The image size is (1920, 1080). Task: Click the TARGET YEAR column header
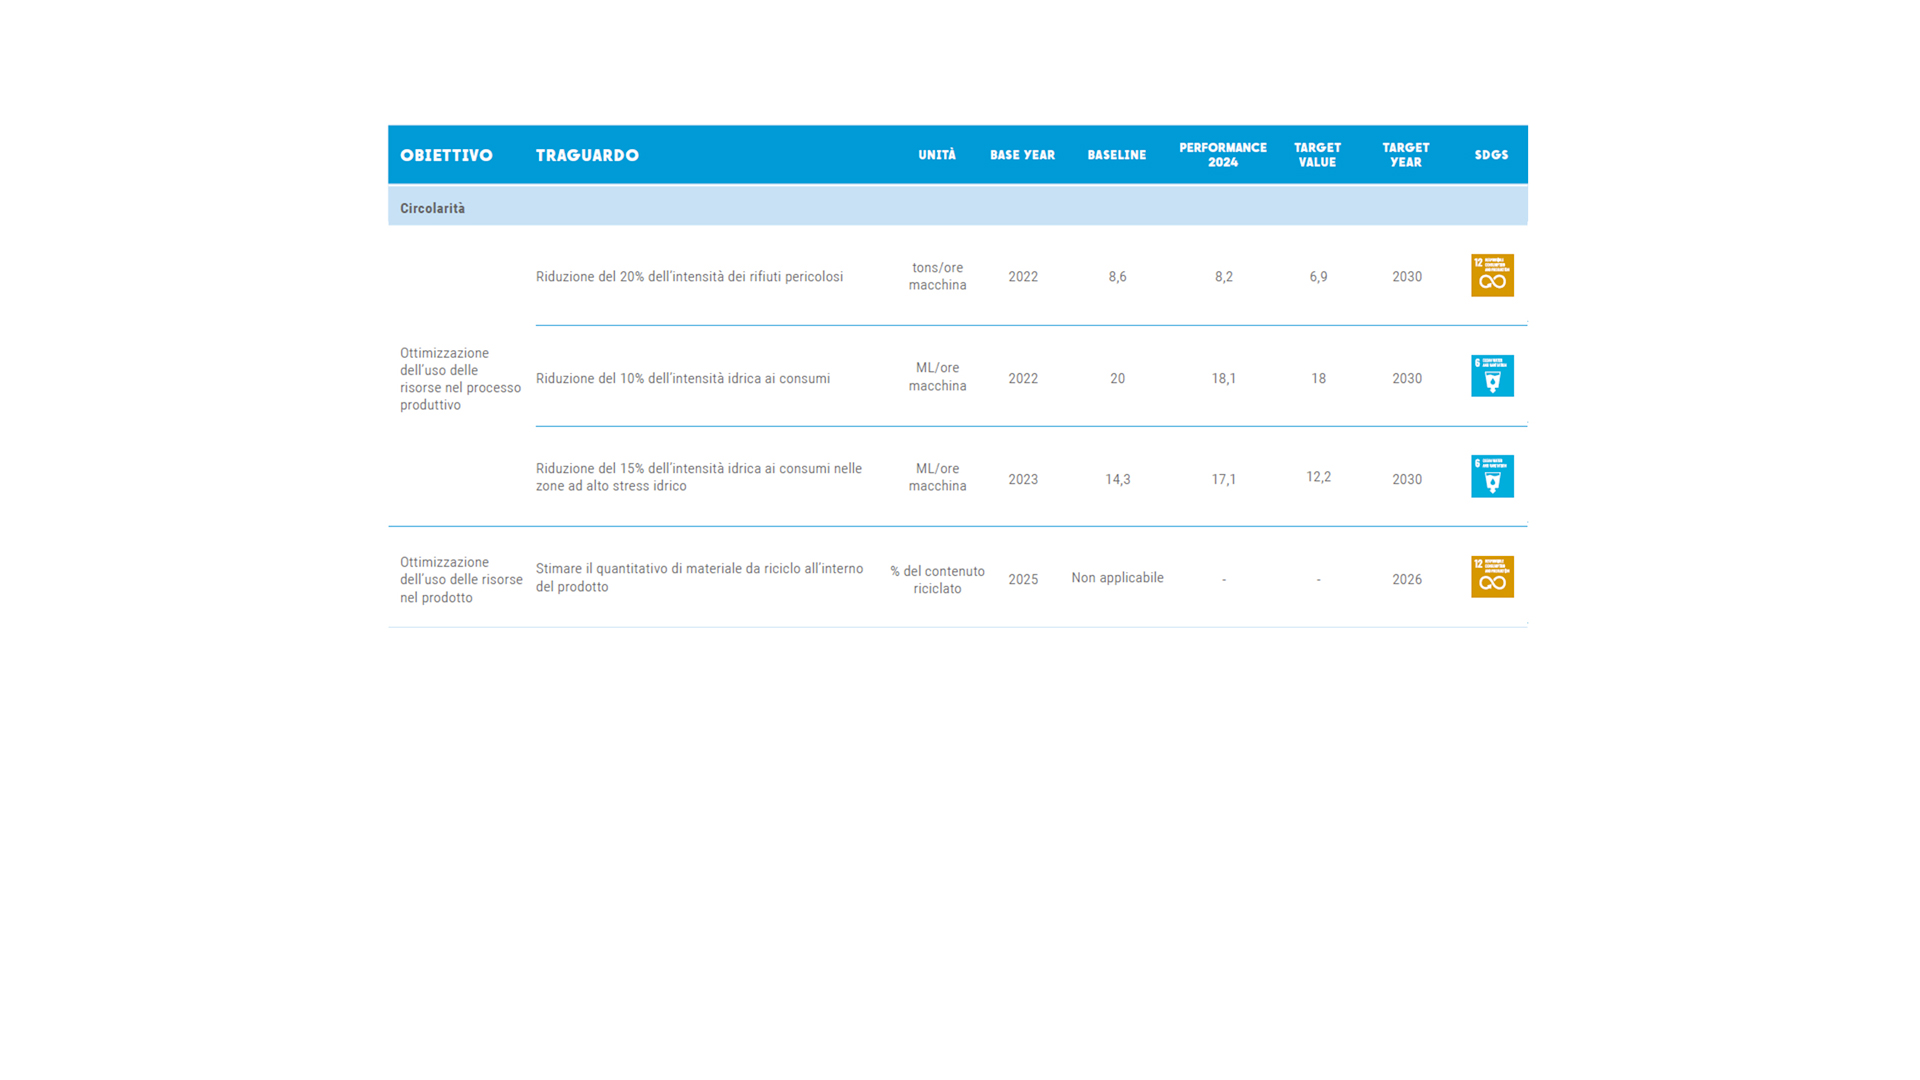click(x=1406, y=155)
